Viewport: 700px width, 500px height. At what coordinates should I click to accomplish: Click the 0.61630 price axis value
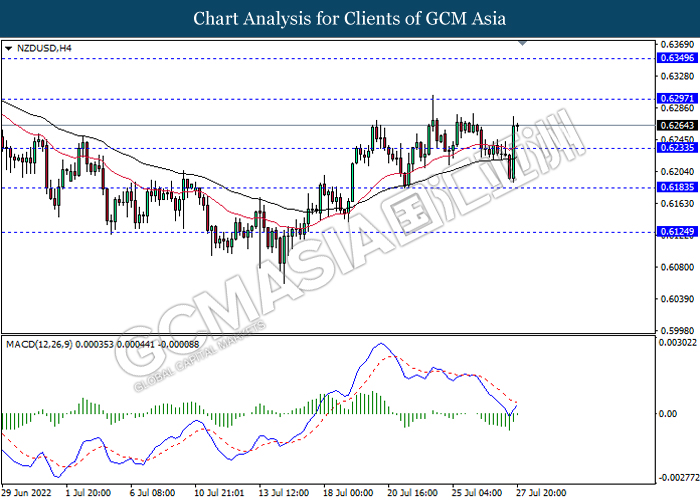[677, 204]
